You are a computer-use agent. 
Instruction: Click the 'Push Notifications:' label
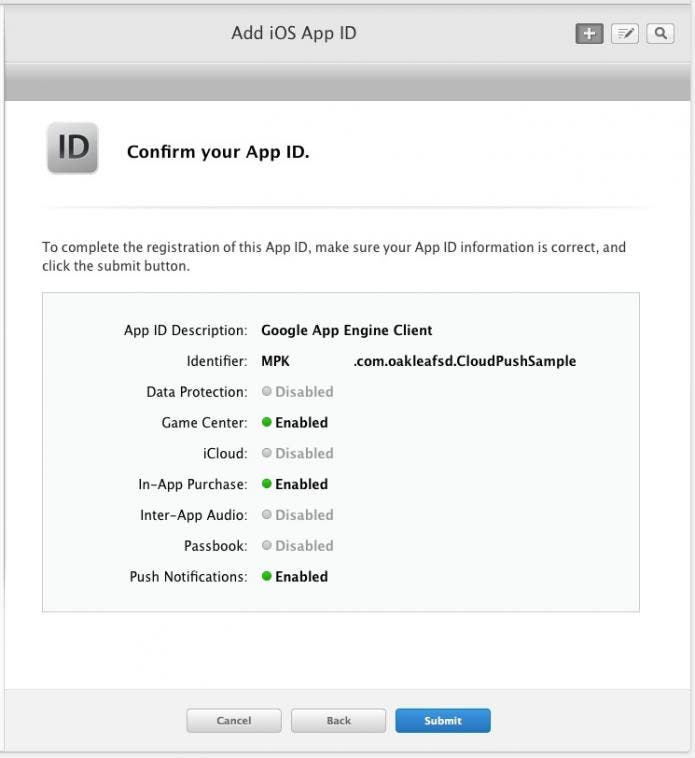click(x=188, y=577)
